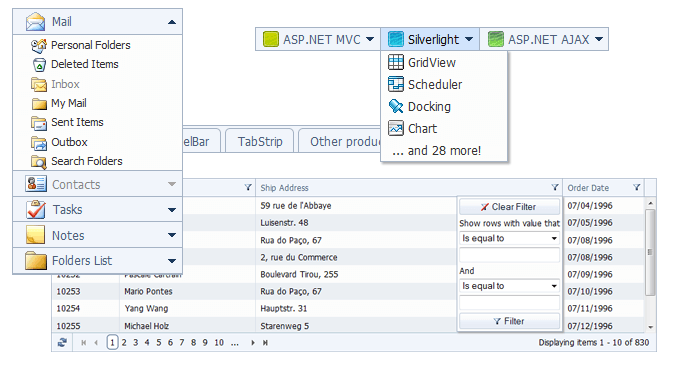Click the Filter button in the popup

tap(509, 321)
